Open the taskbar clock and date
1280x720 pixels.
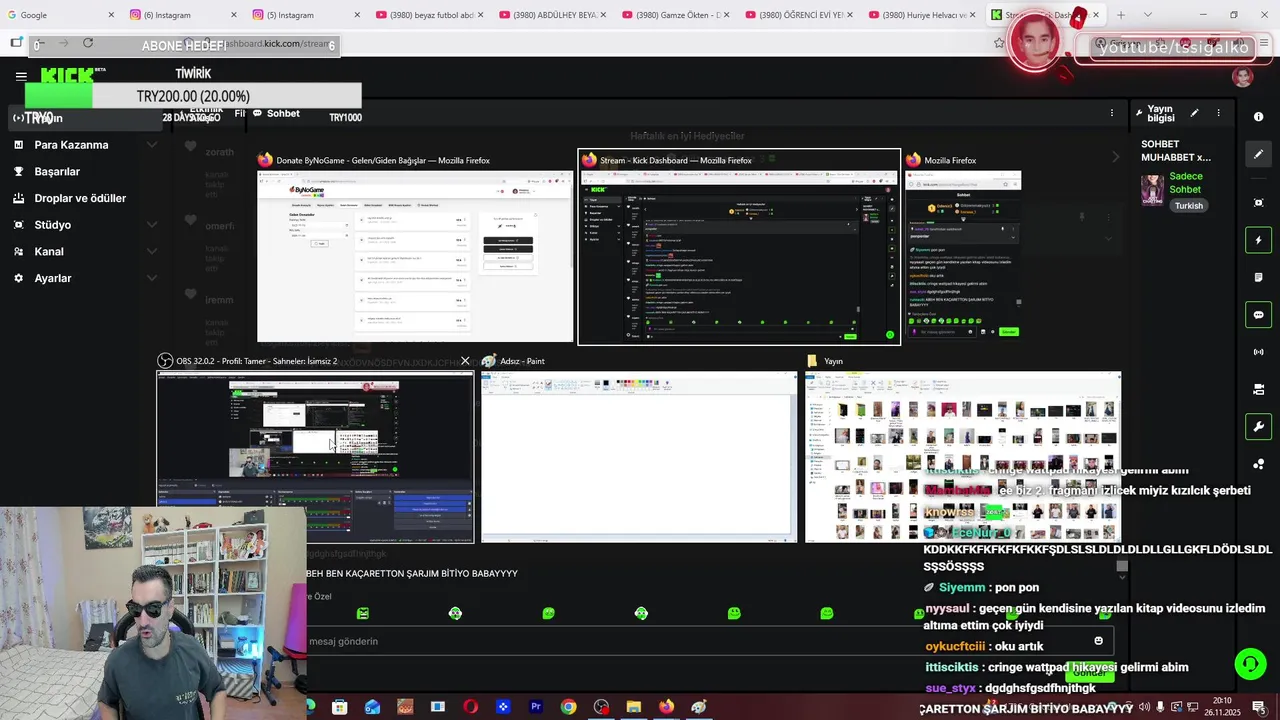coord(1222,707)
